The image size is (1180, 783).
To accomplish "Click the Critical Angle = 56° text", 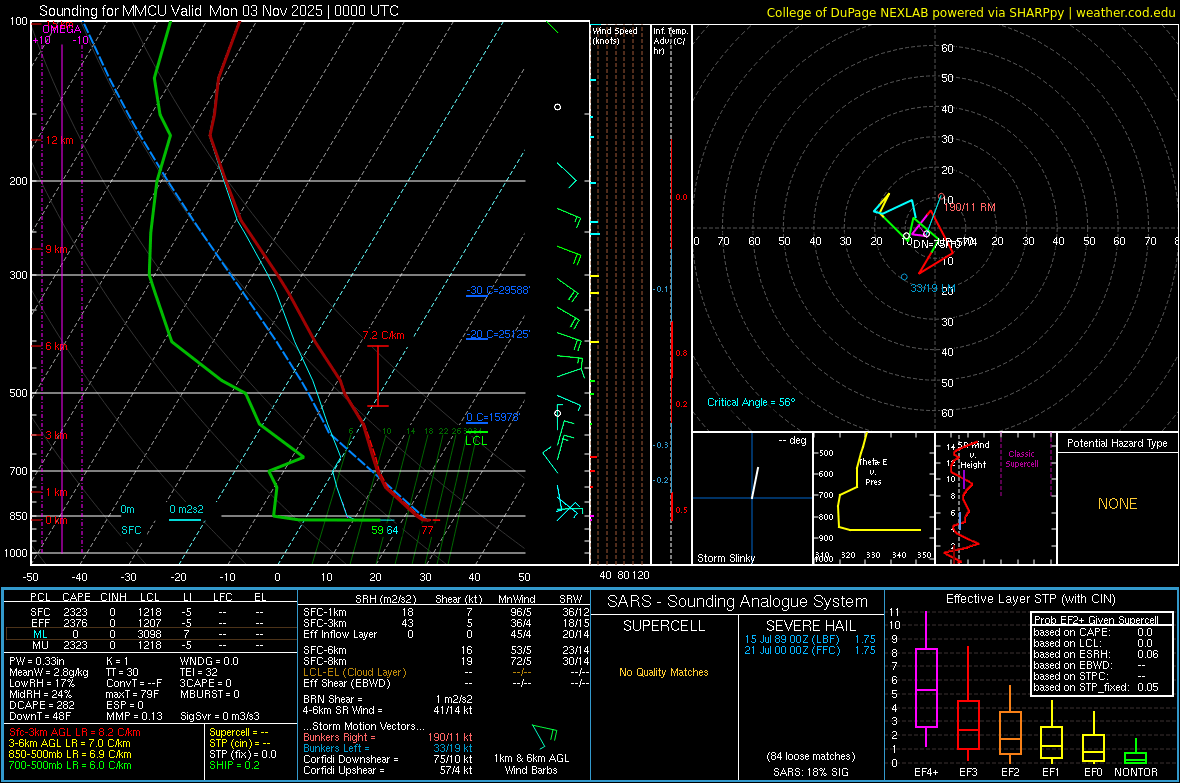I will (751, 402).
